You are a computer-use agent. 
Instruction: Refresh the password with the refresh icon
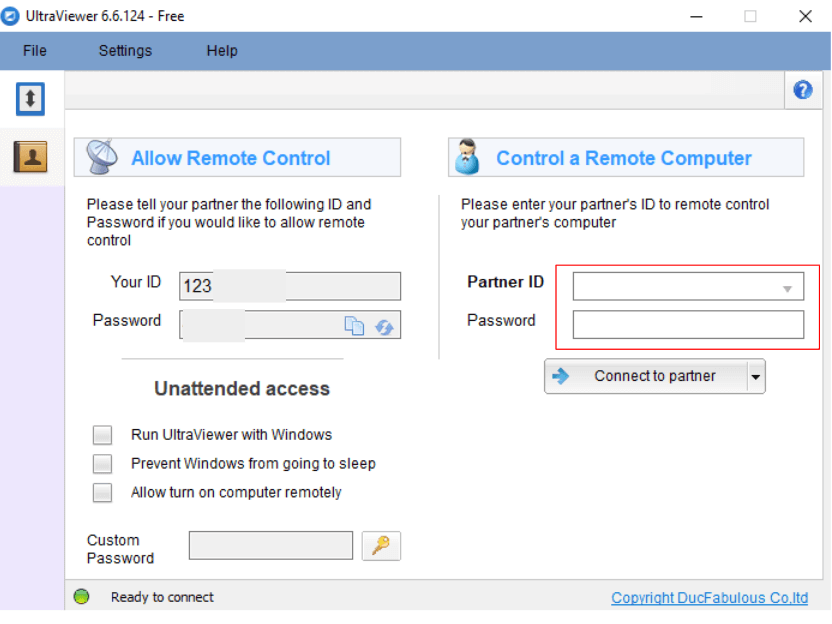(x=384, y=326)
